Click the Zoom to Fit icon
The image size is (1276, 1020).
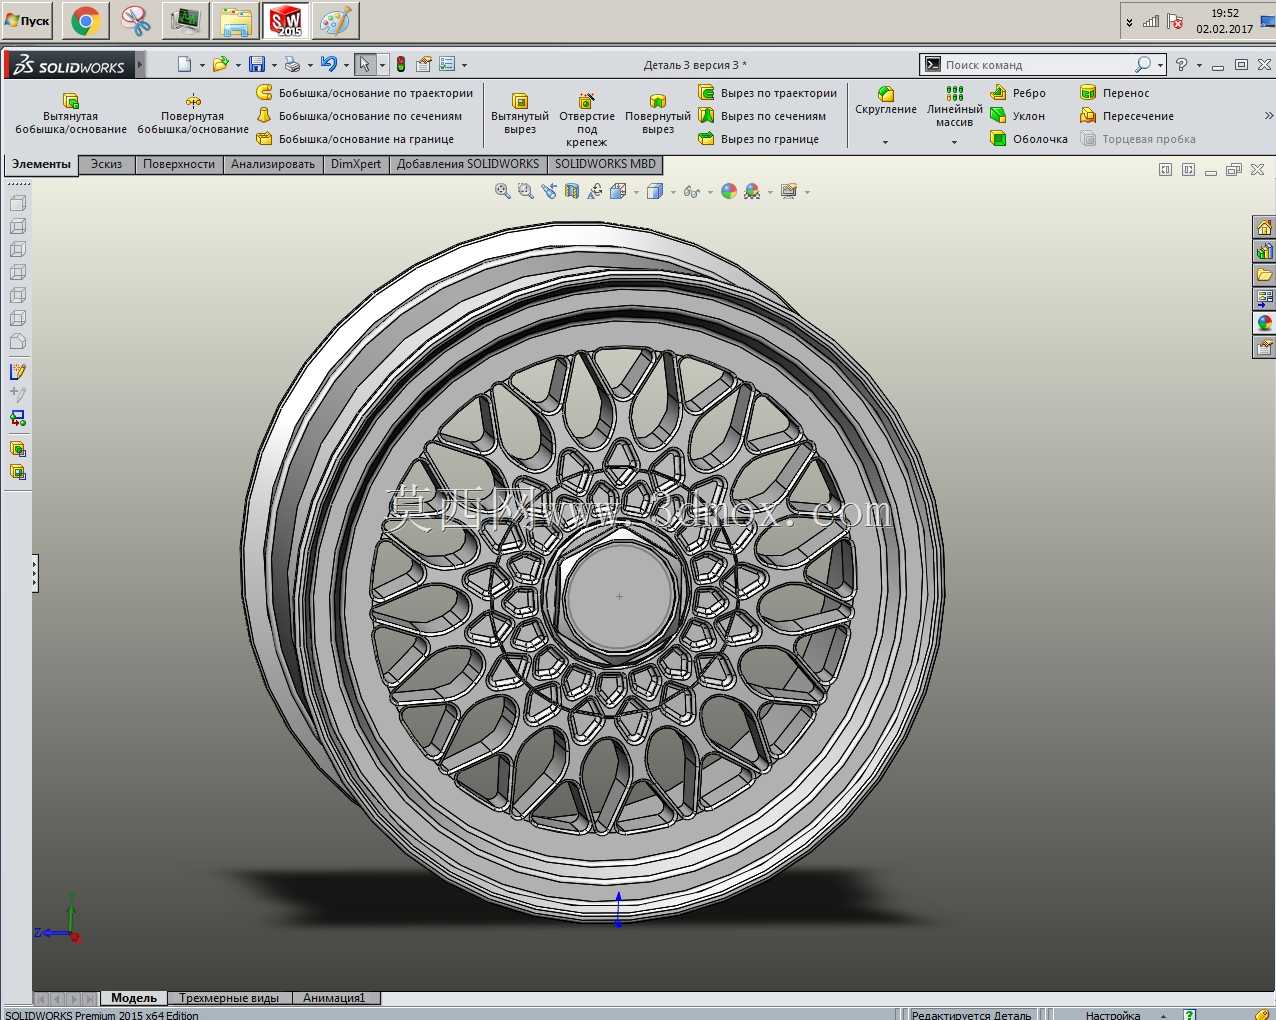click(x=503, y=191)
